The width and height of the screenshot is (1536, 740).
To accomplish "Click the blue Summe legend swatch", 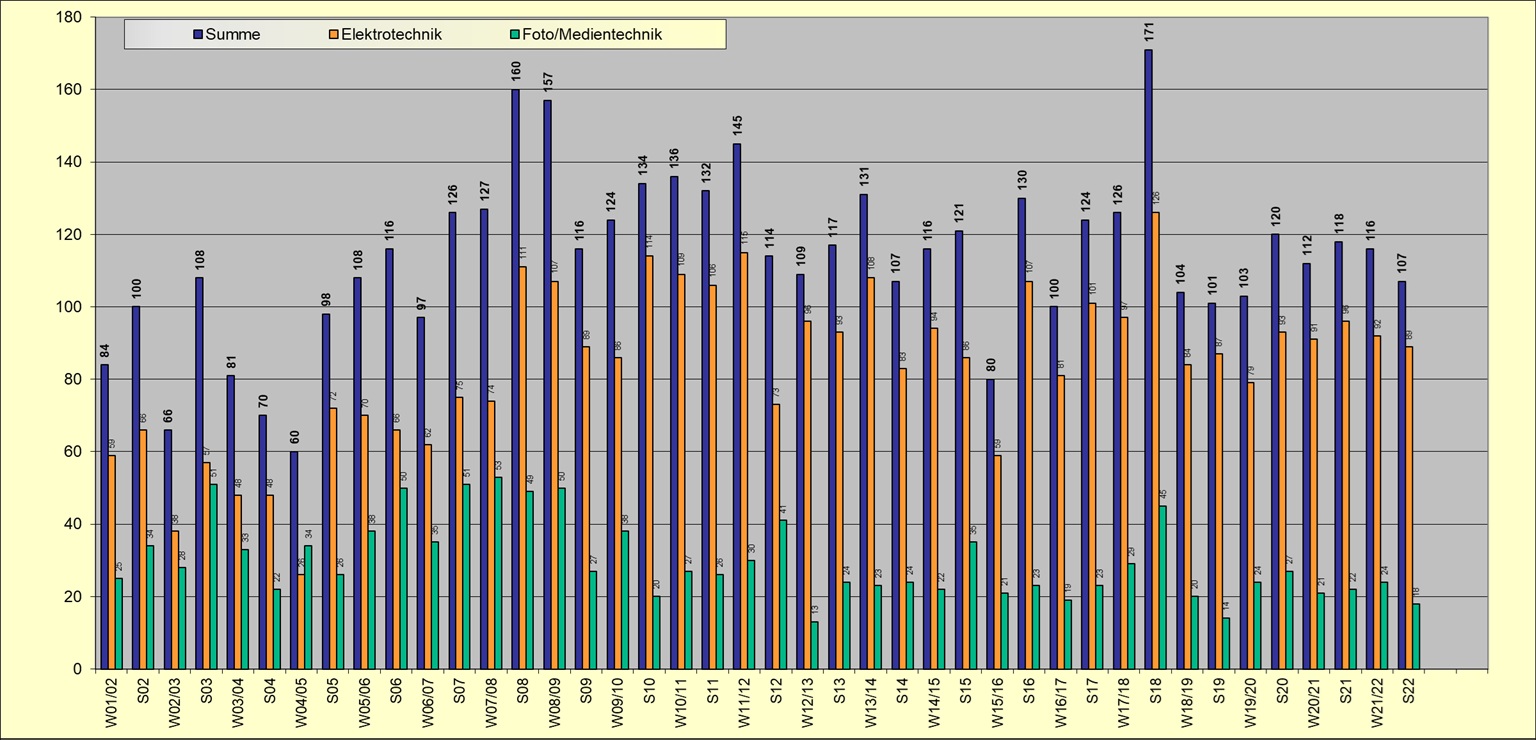I will click(198, 35).
